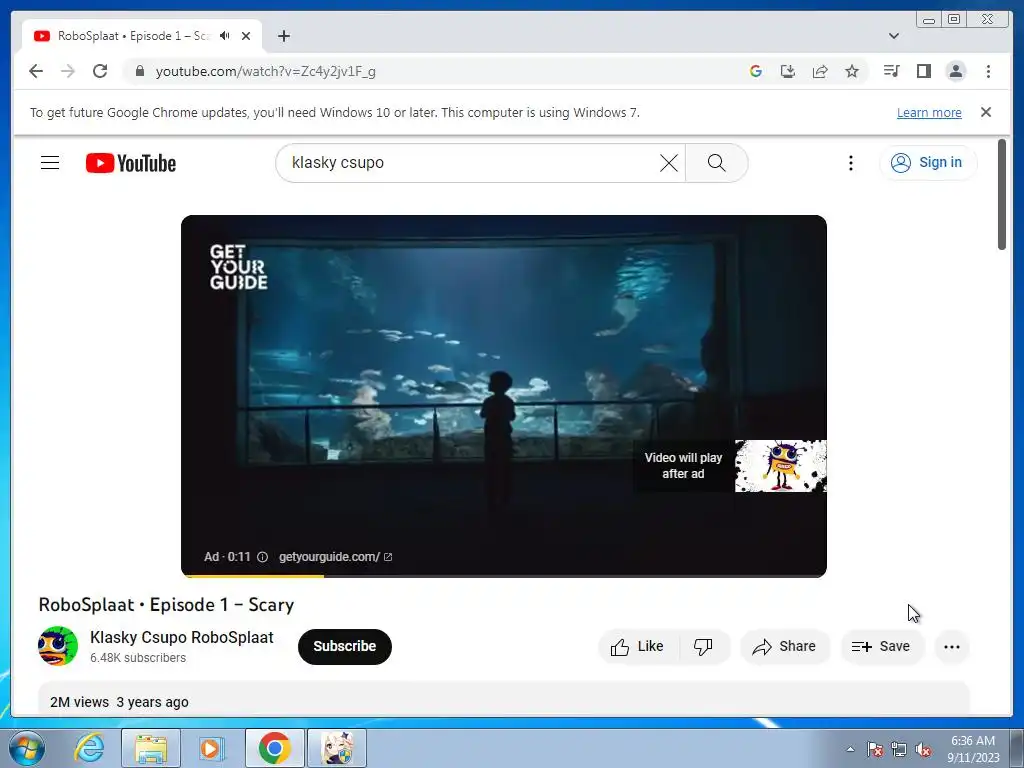This screenshot has width=1024, height=768.
Task: Dismiss the Chrome update infobar
Action: (985, 112)
